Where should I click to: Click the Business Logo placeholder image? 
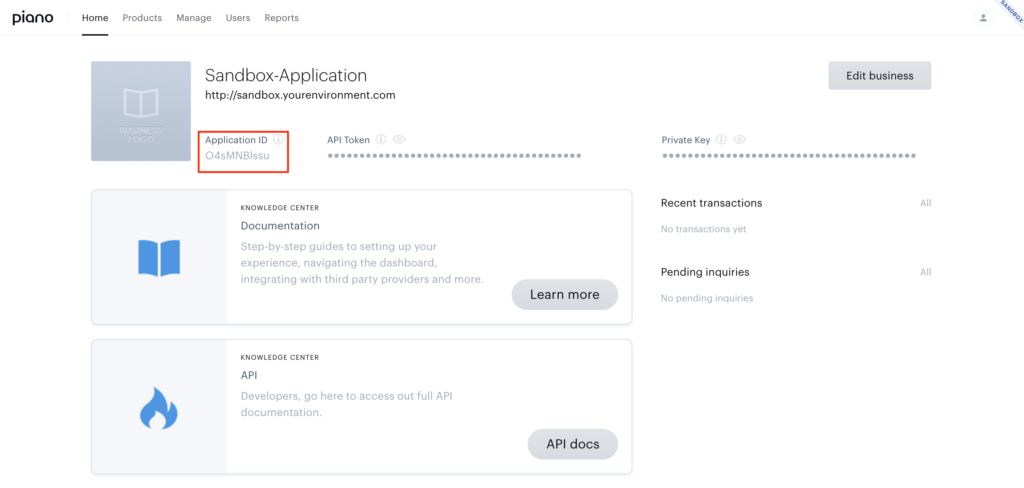click(x=141, y=111)
